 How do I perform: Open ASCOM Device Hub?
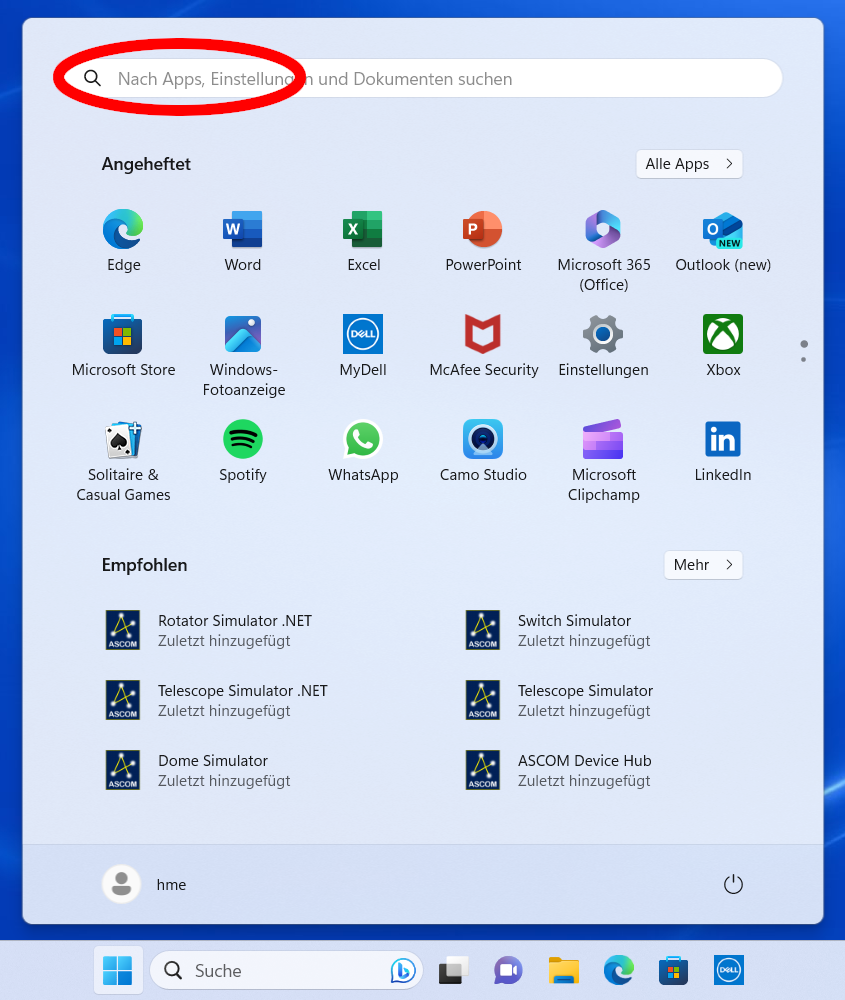(559, 770)
